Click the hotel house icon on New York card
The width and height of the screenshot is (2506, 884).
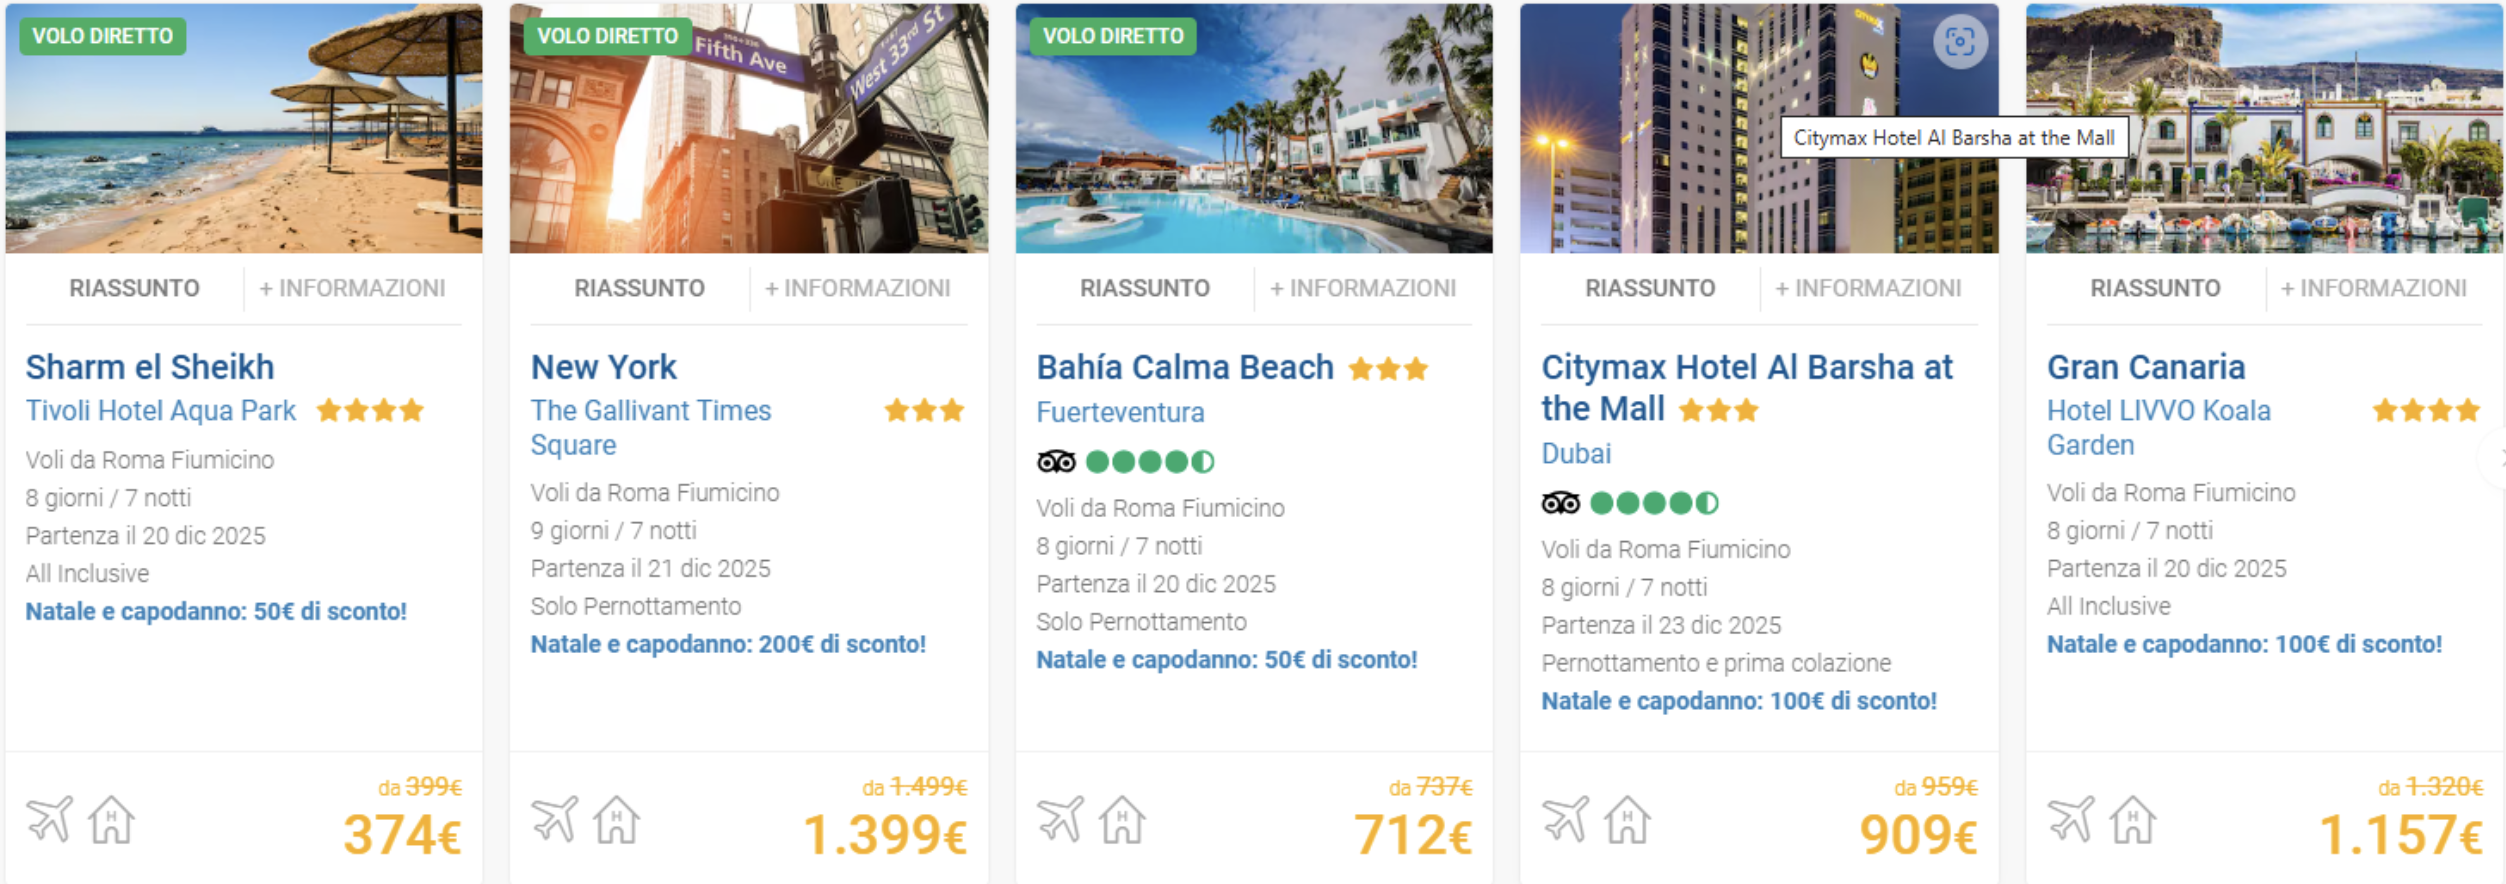click(x=616, y=820)
